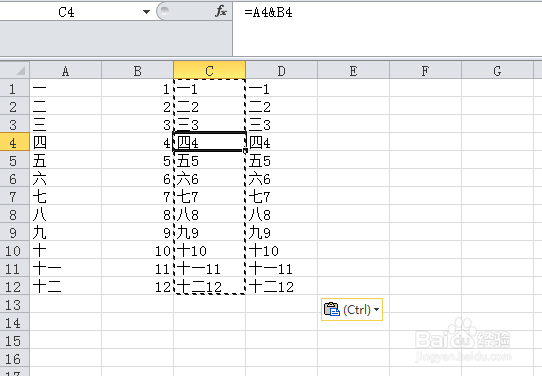The image size is (542, 376).
Task: Select row 13 header
Action: (x=15, y=304)
